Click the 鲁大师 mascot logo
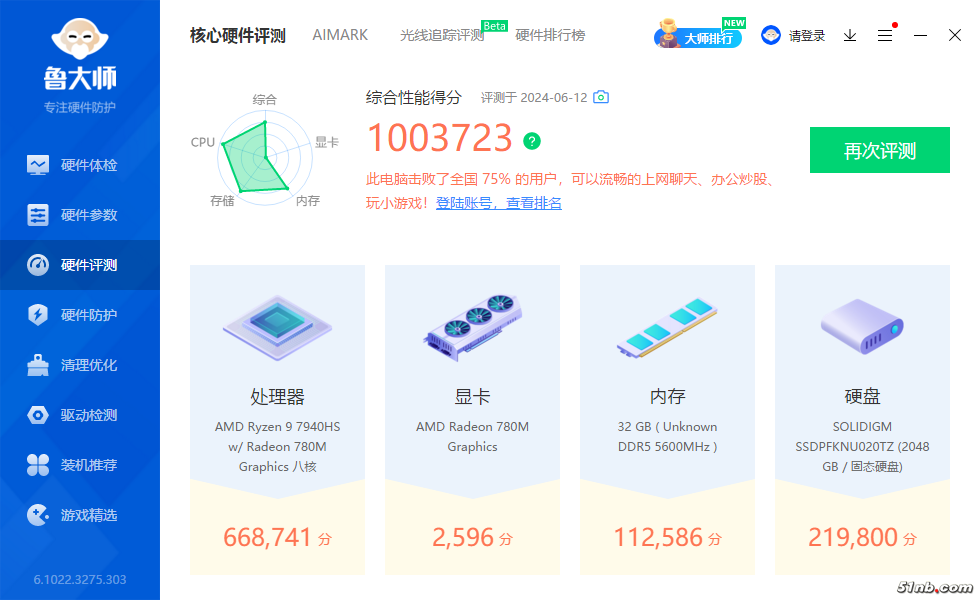 pyautogui.click(x=80, y=40)
